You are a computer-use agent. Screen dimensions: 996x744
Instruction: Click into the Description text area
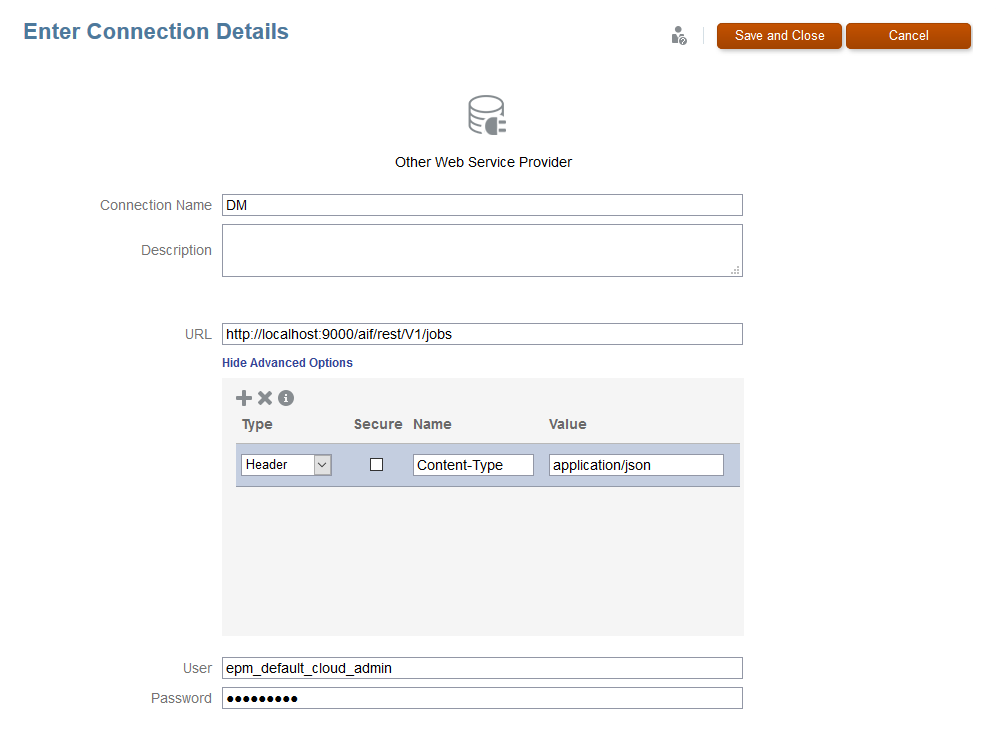482,250
